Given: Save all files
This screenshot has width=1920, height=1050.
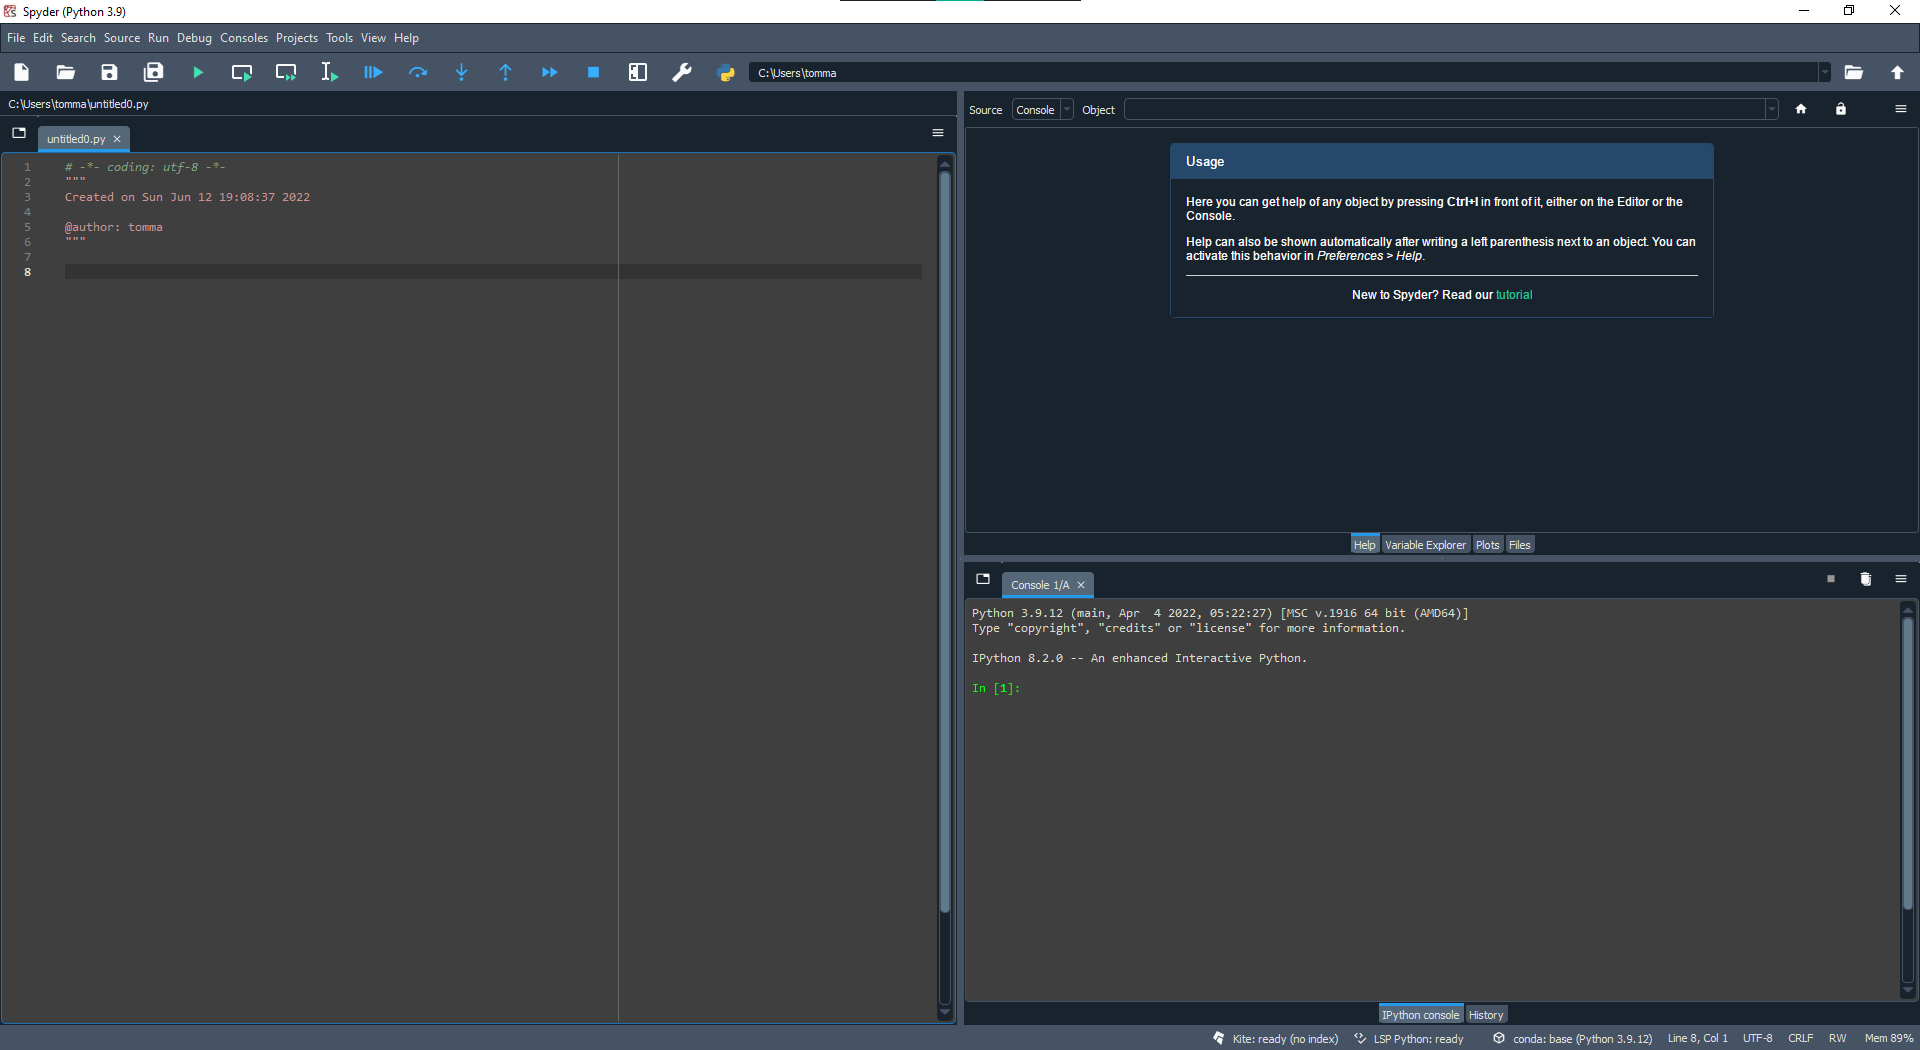Looking at the screenshot, I should click(153, 72).
